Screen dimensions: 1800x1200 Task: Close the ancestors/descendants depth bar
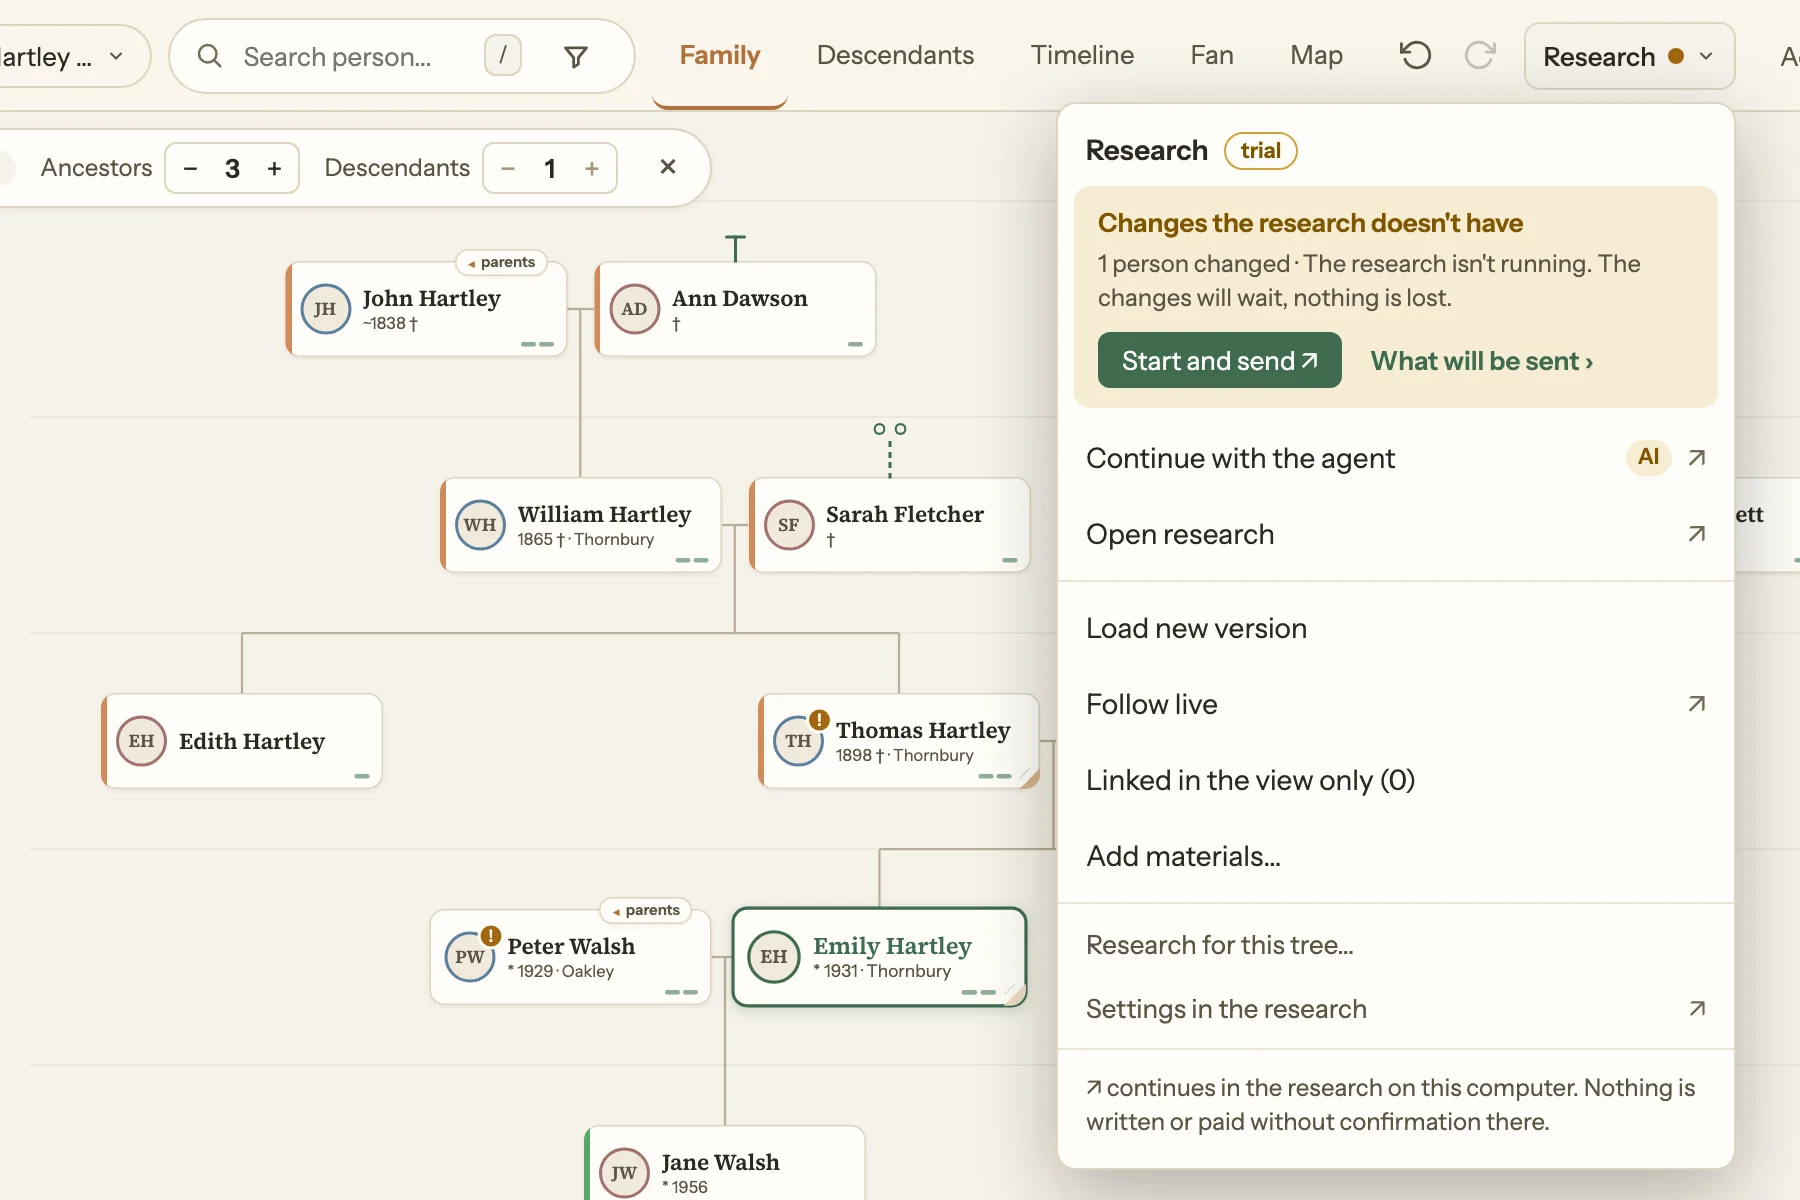pyautogui.click(x=668, y=167)
